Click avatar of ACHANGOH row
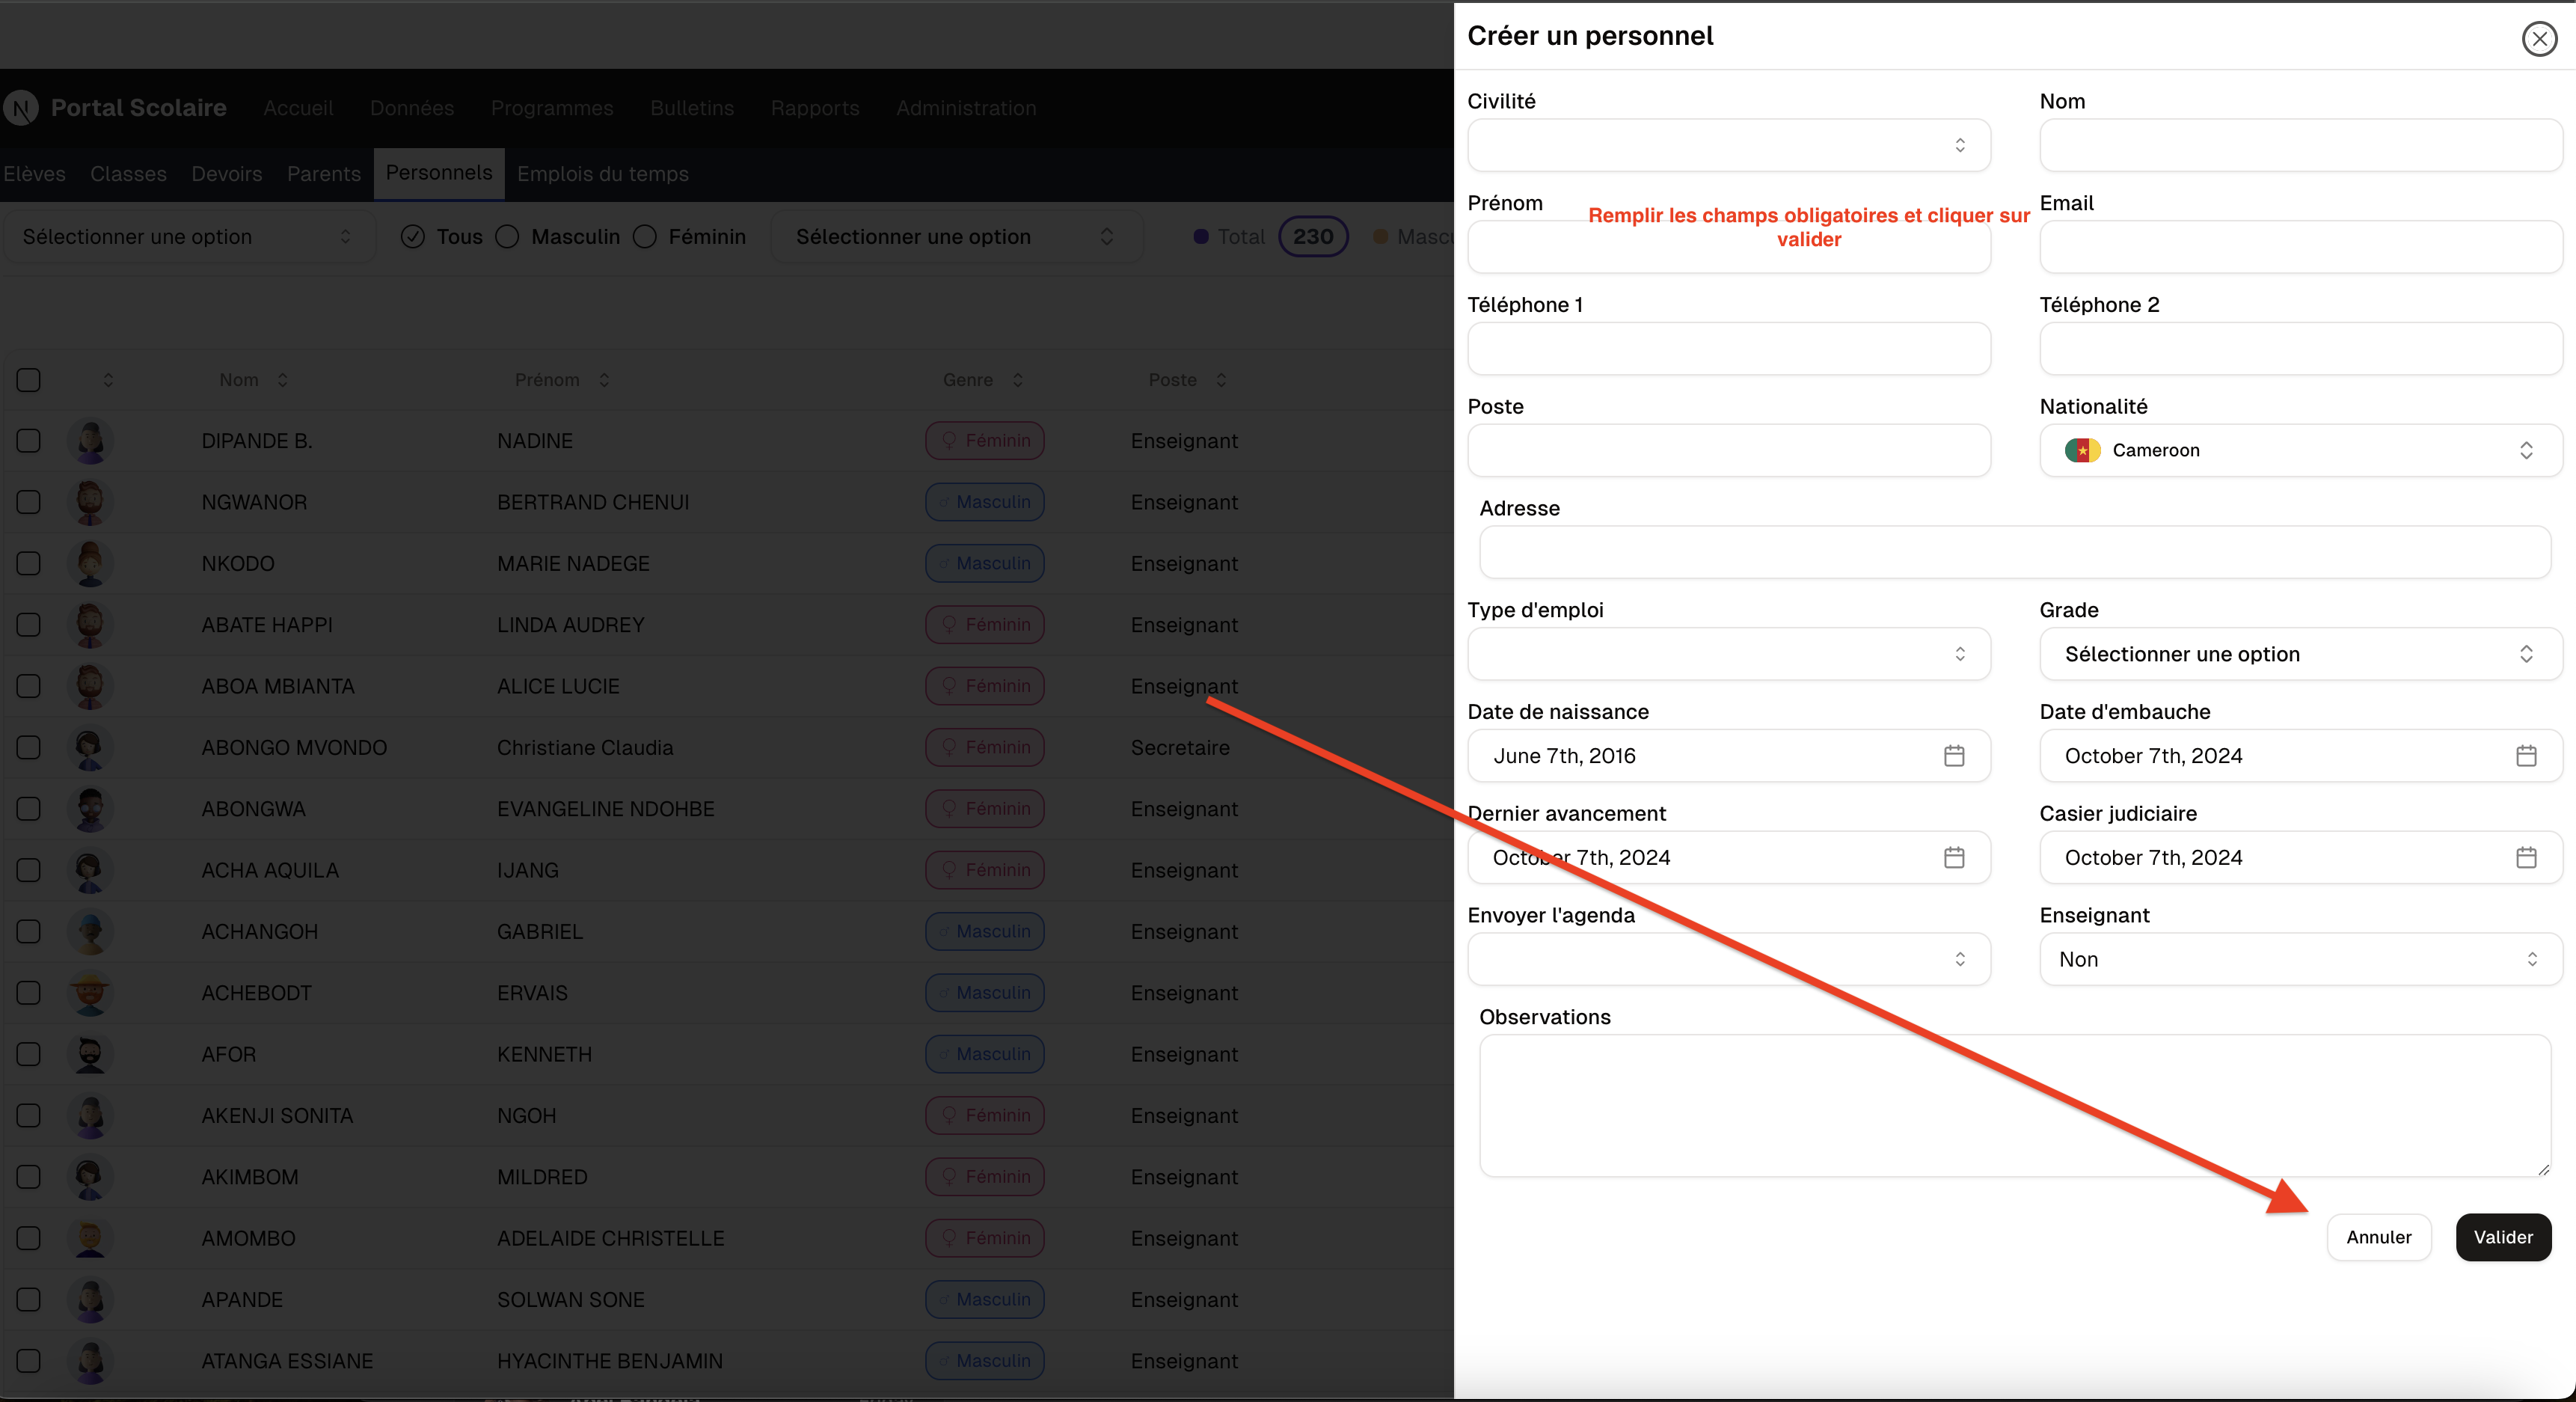2576x1402 pixels. tap(90, 932)
